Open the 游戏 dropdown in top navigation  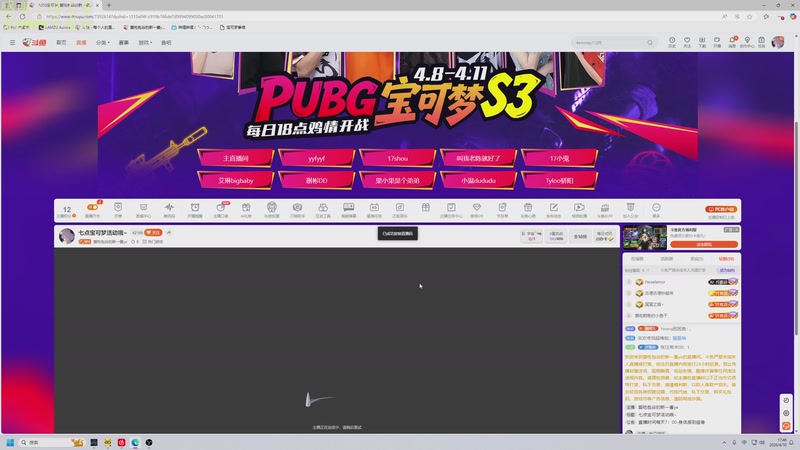click(145, 42)
